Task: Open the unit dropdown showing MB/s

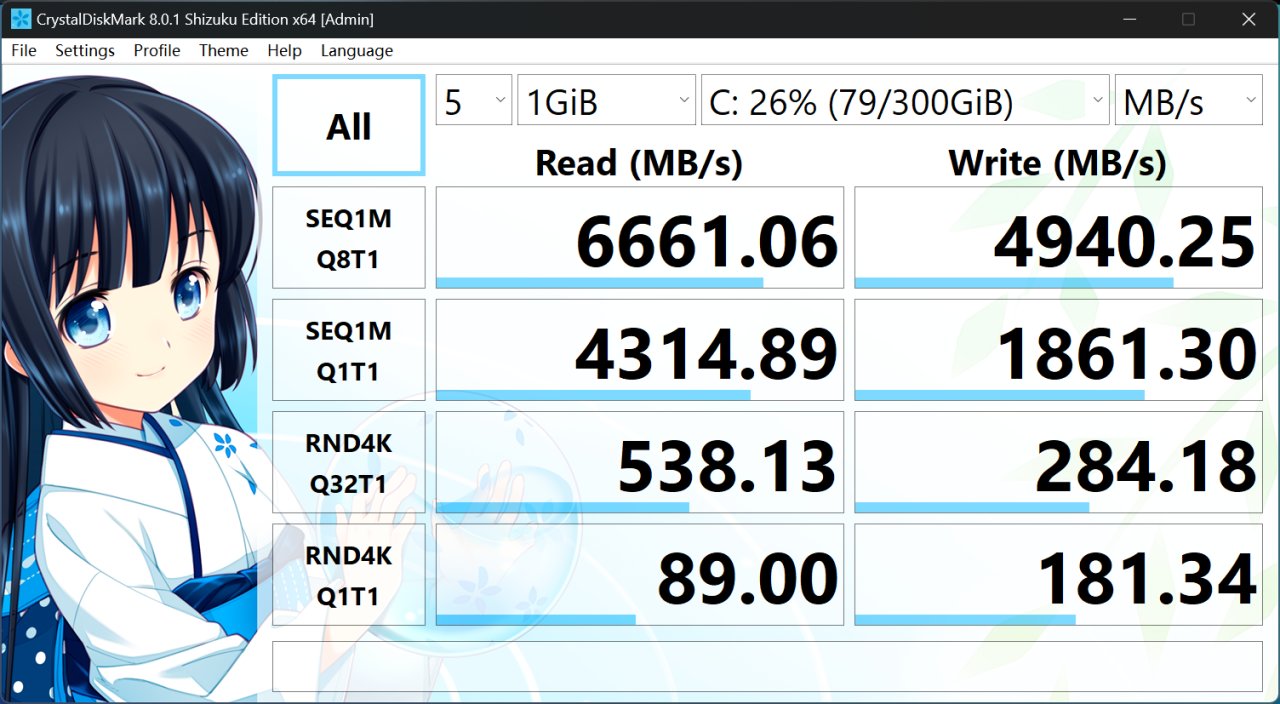Action: (x=1189, y=101)
